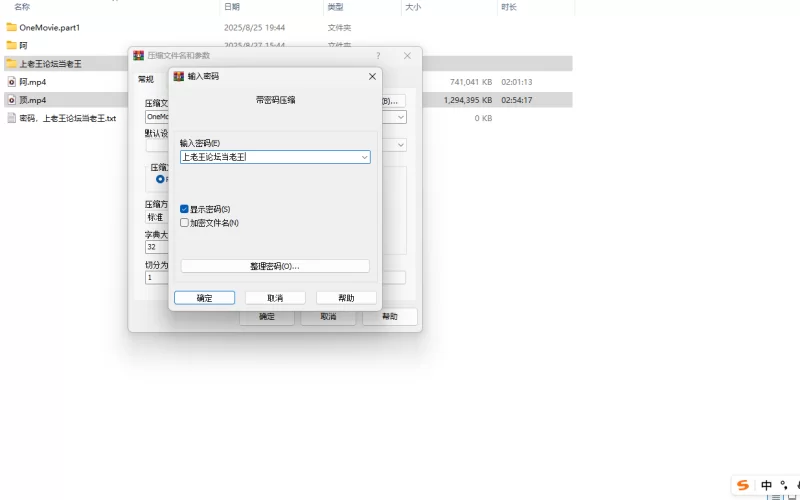
Task: Click the 带密码压缩 heading text
Action: point(275,100)
